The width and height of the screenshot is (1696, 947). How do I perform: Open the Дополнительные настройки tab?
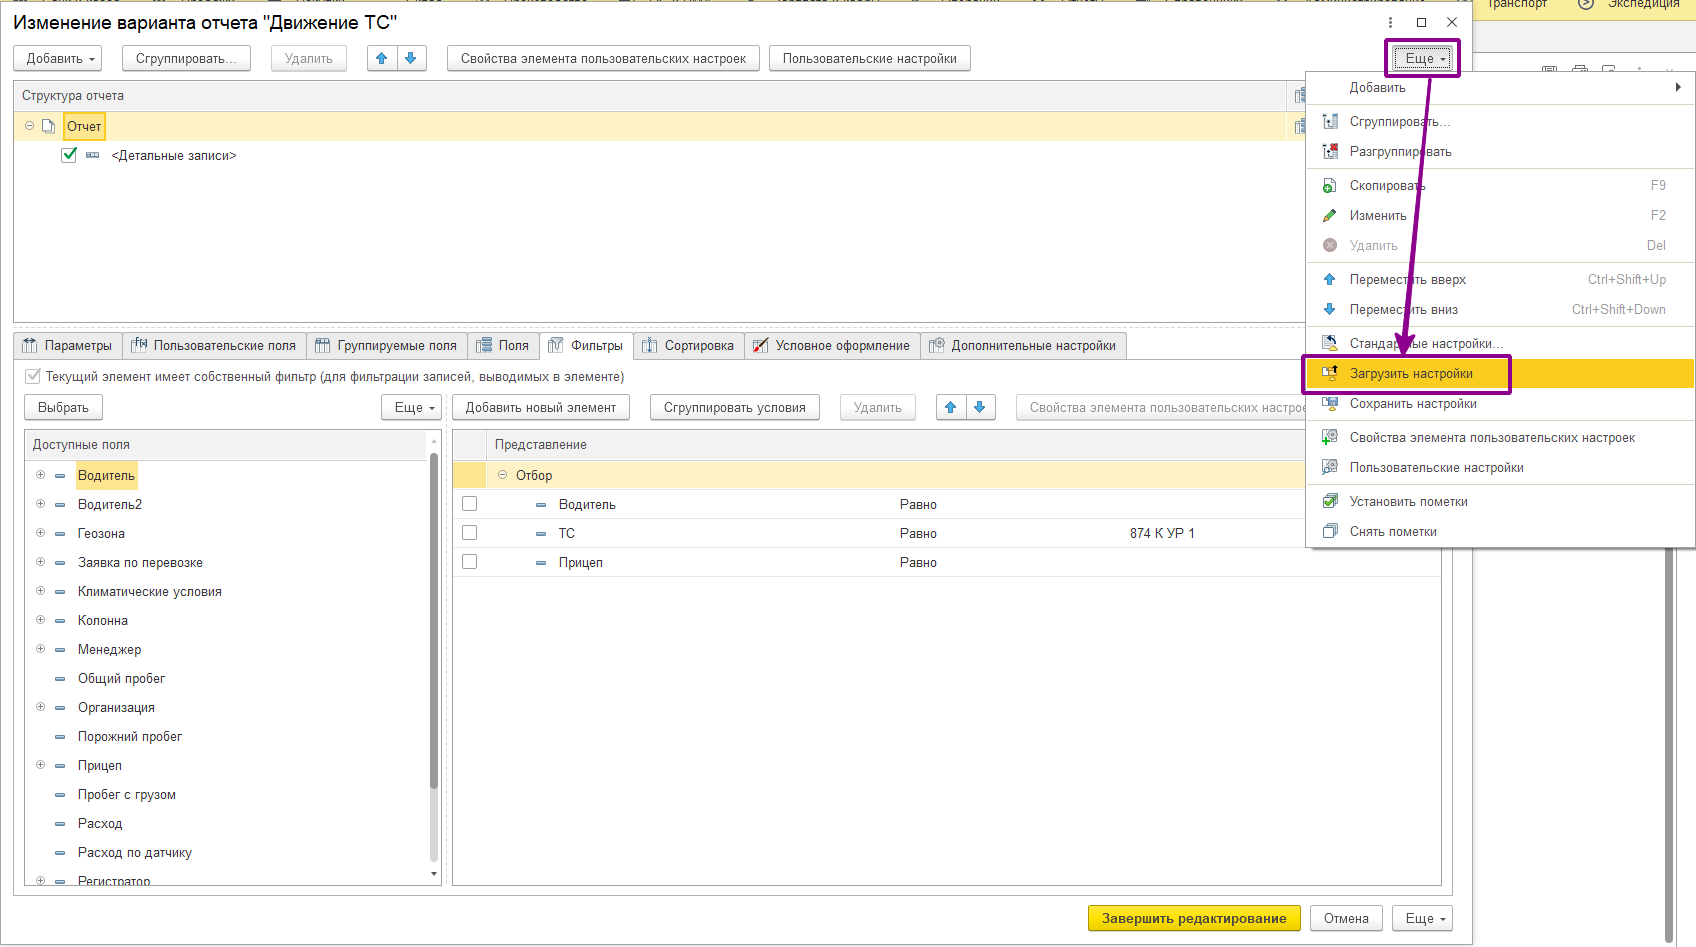[1023, 345]
